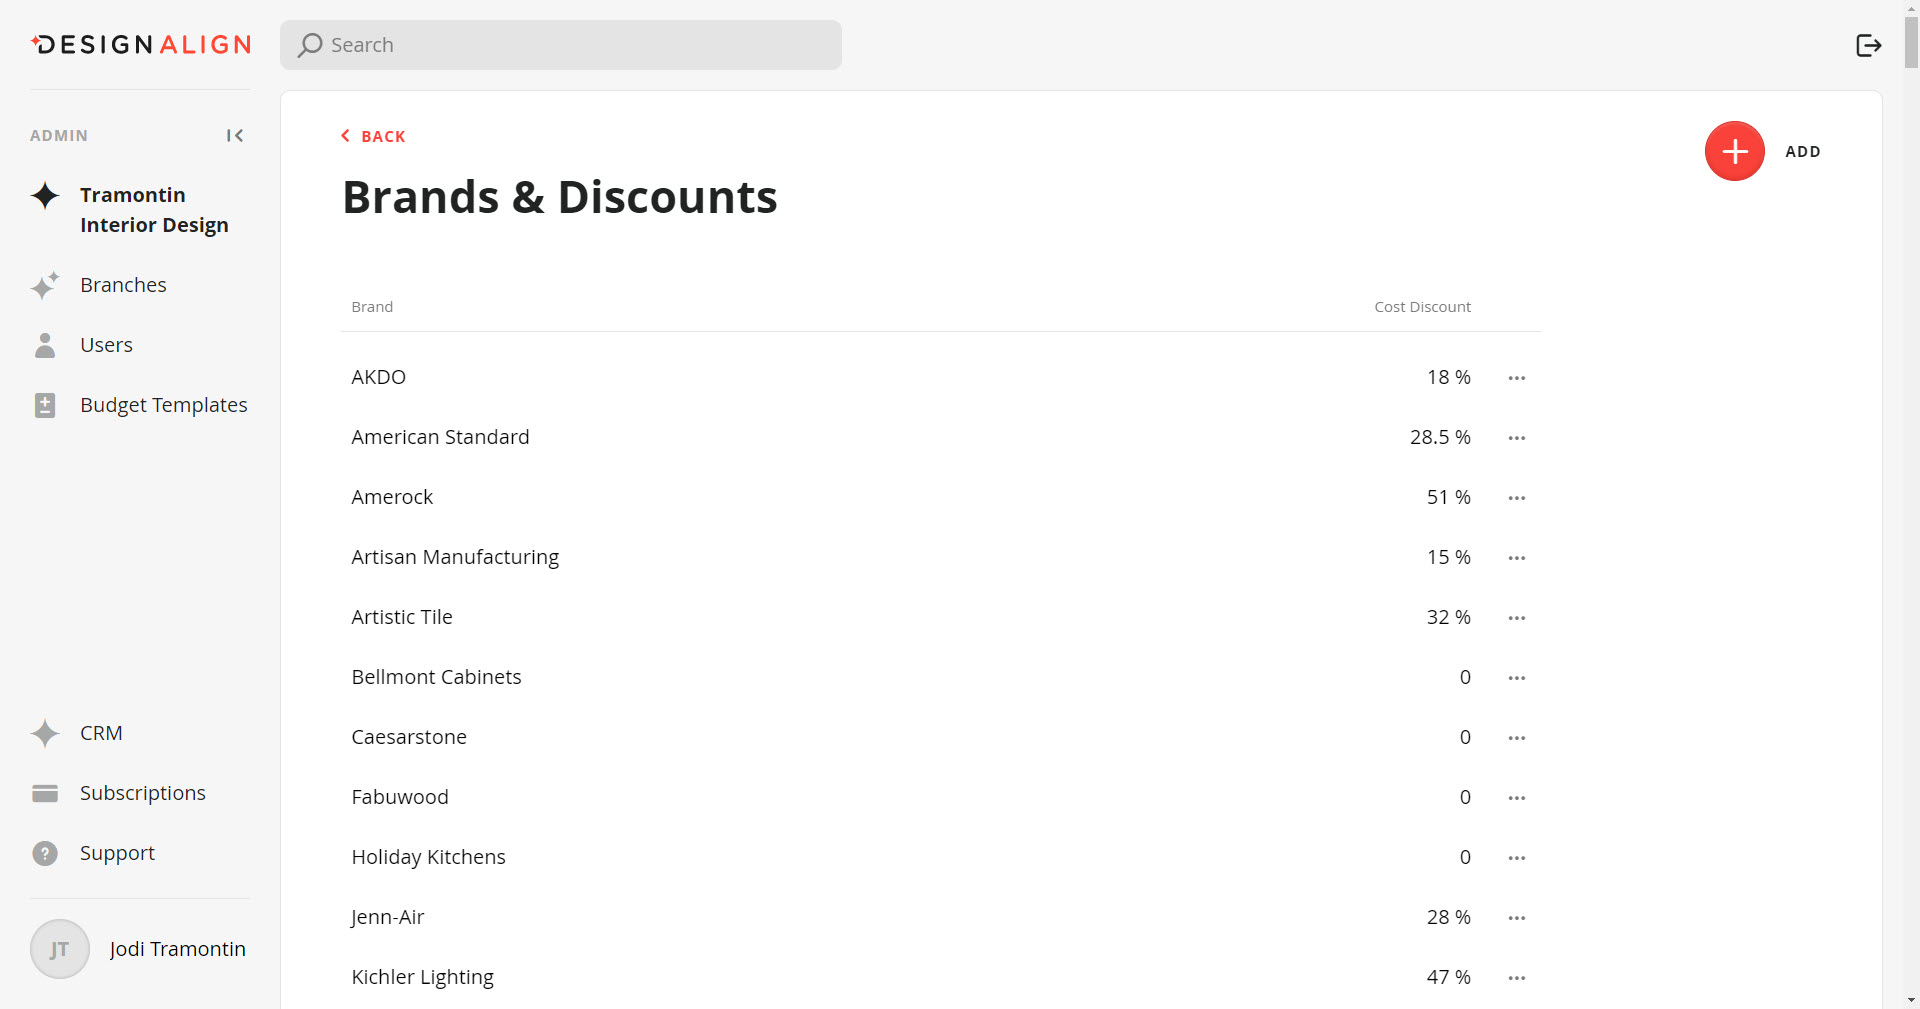1920x1009 pixels.
Task: Open the AKDO row options menu
Action: pyautogui.click(x=1516, y=378)
